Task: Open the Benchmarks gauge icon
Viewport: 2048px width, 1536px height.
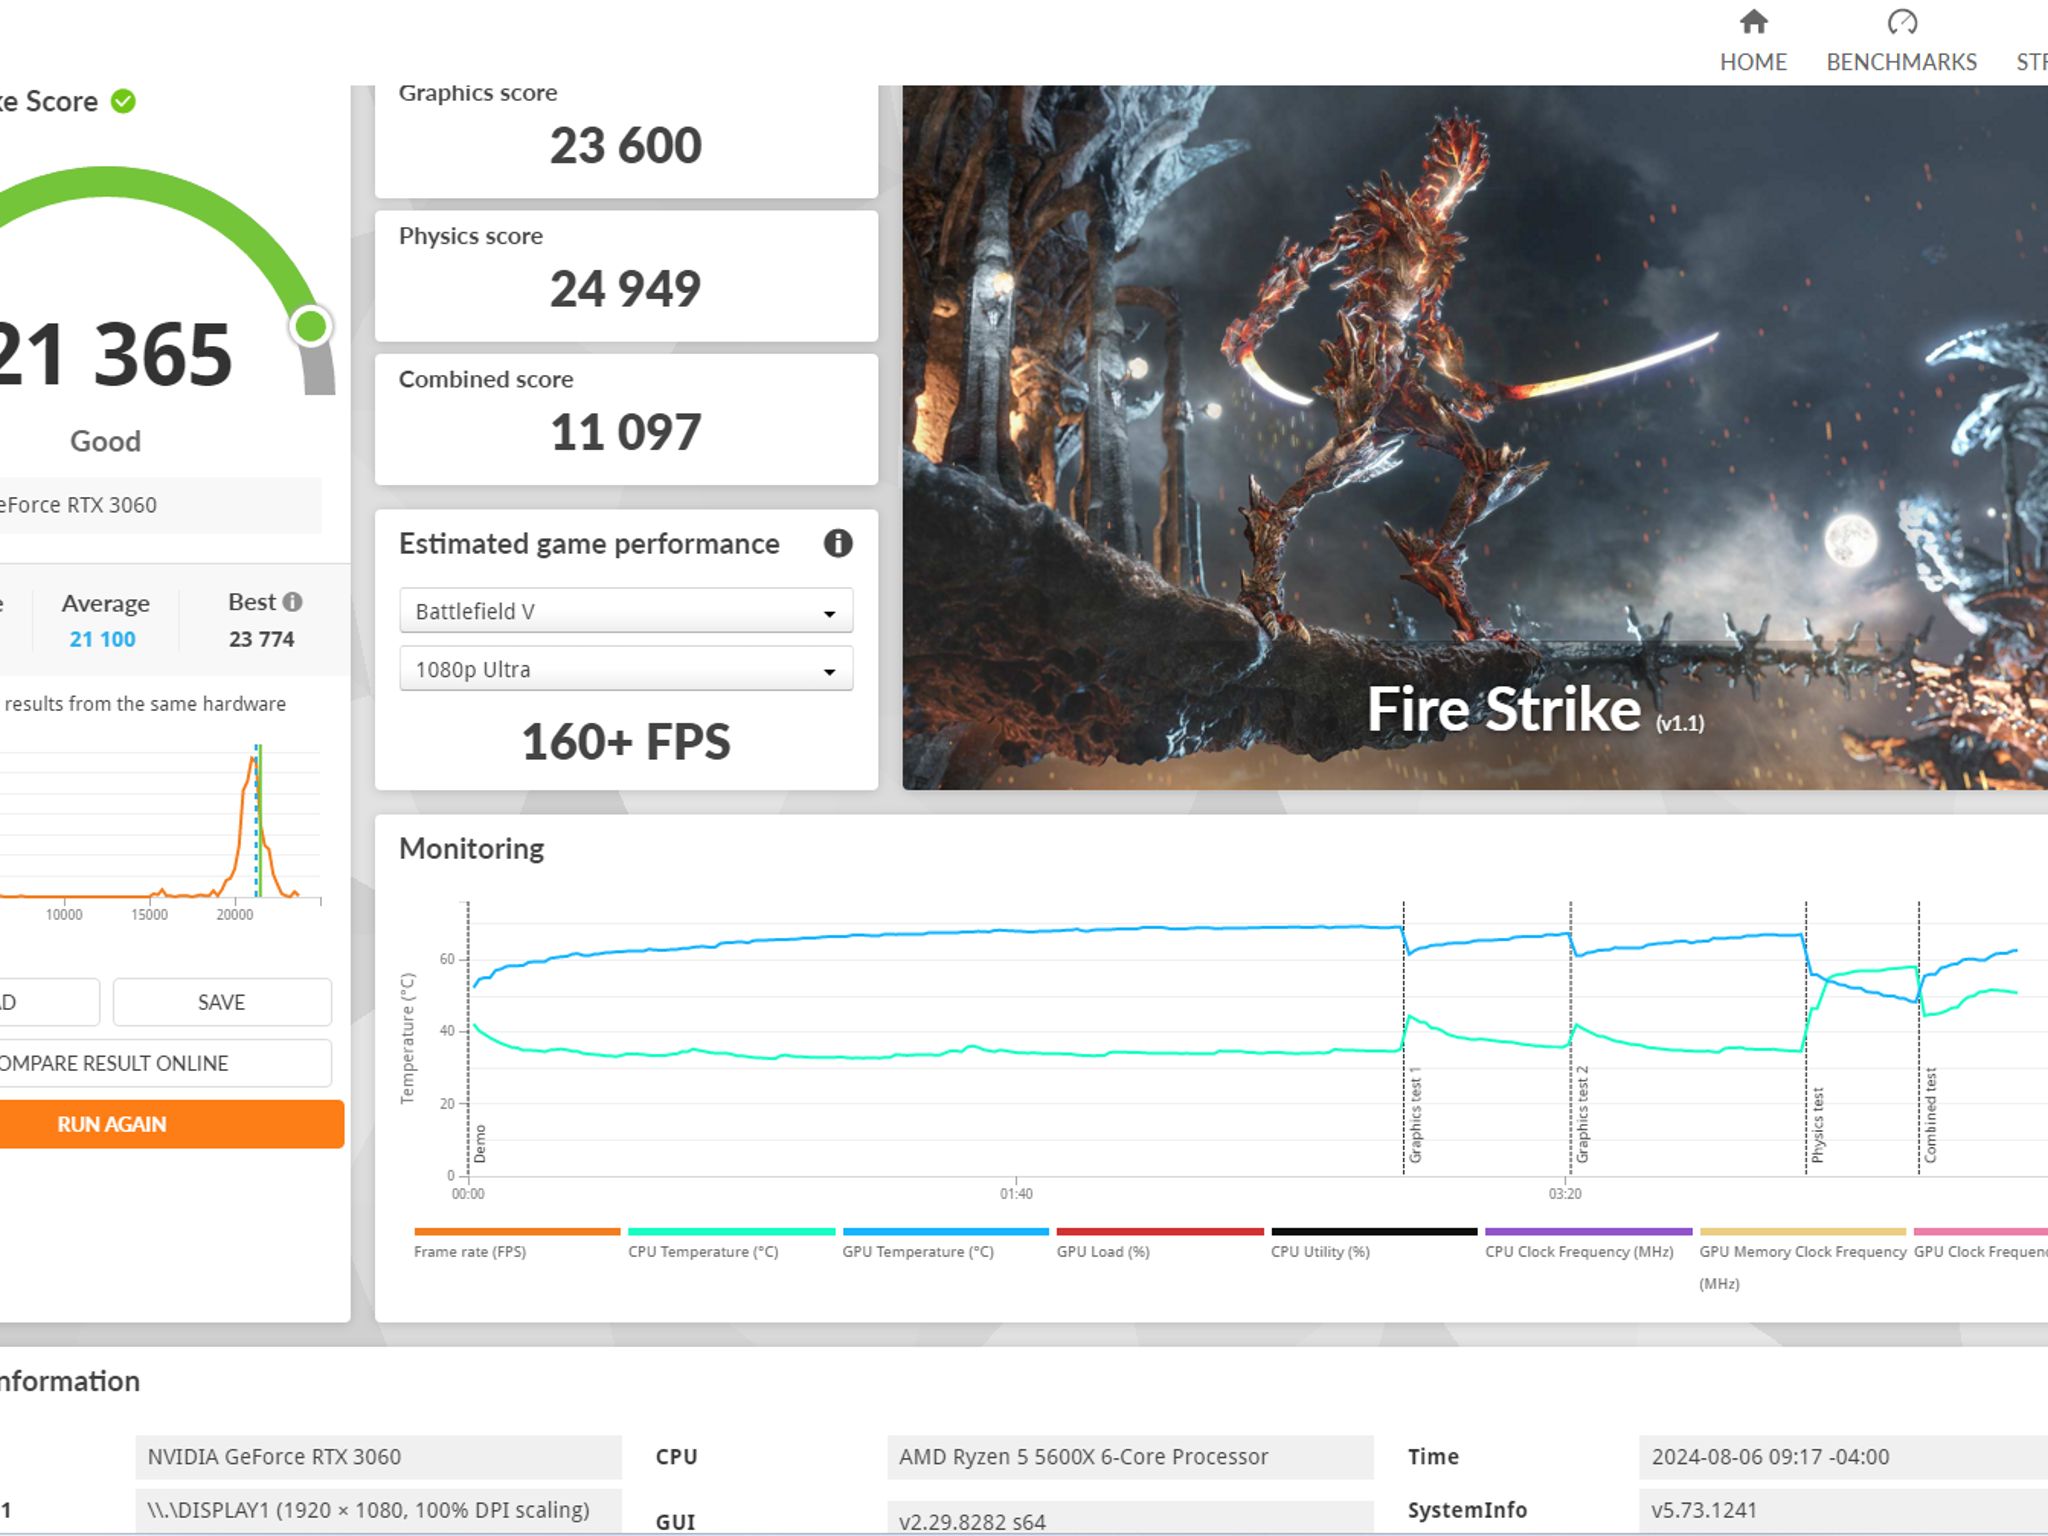Action: tap(1902, 21)
